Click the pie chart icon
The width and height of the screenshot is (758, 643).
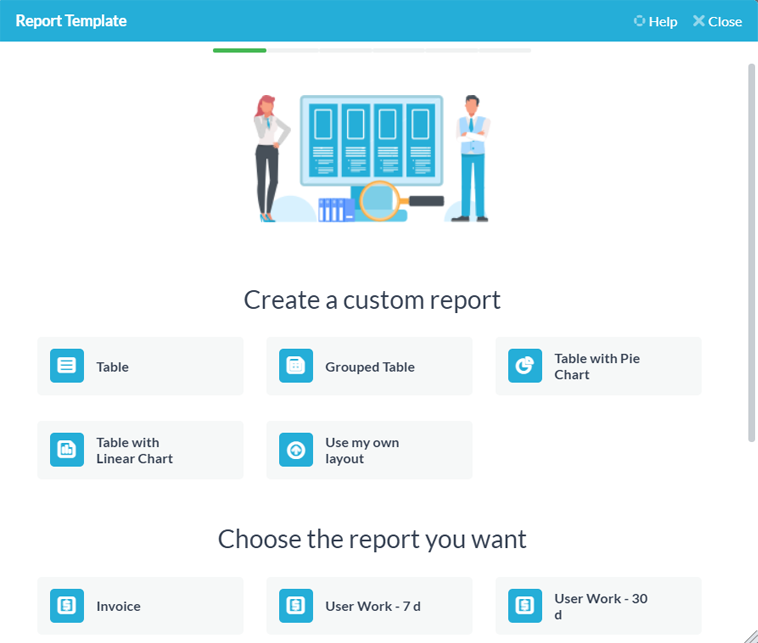[525, 366]
